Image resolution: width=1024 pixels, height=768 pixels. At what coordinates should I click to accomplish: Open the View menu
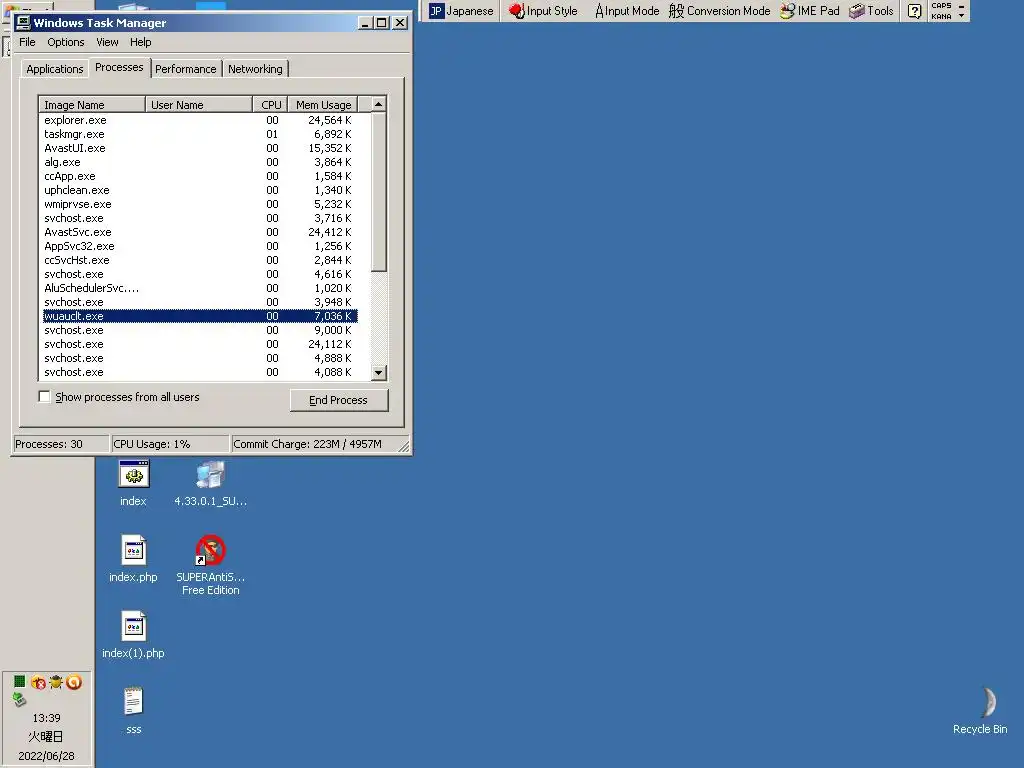tap(107, 42)
